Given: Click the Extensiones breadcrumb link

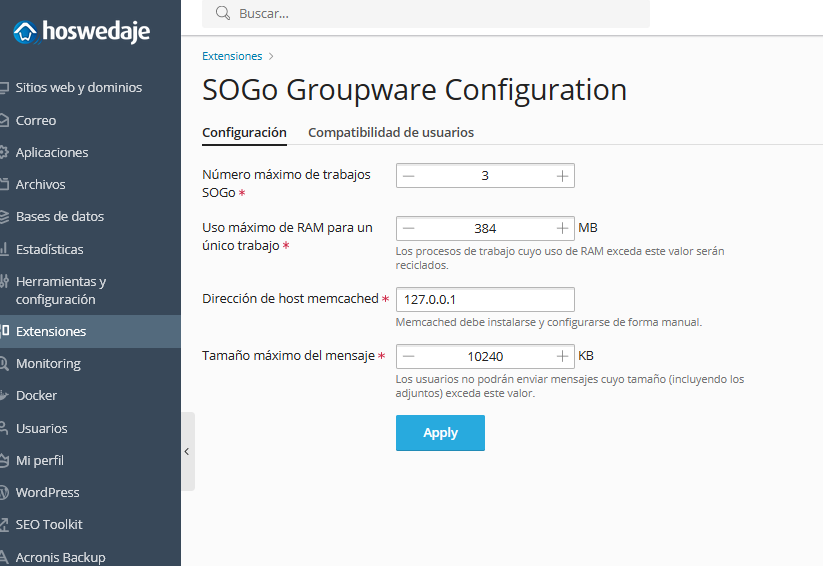Looking at the screenshot, I should click(x=232, y=56).
